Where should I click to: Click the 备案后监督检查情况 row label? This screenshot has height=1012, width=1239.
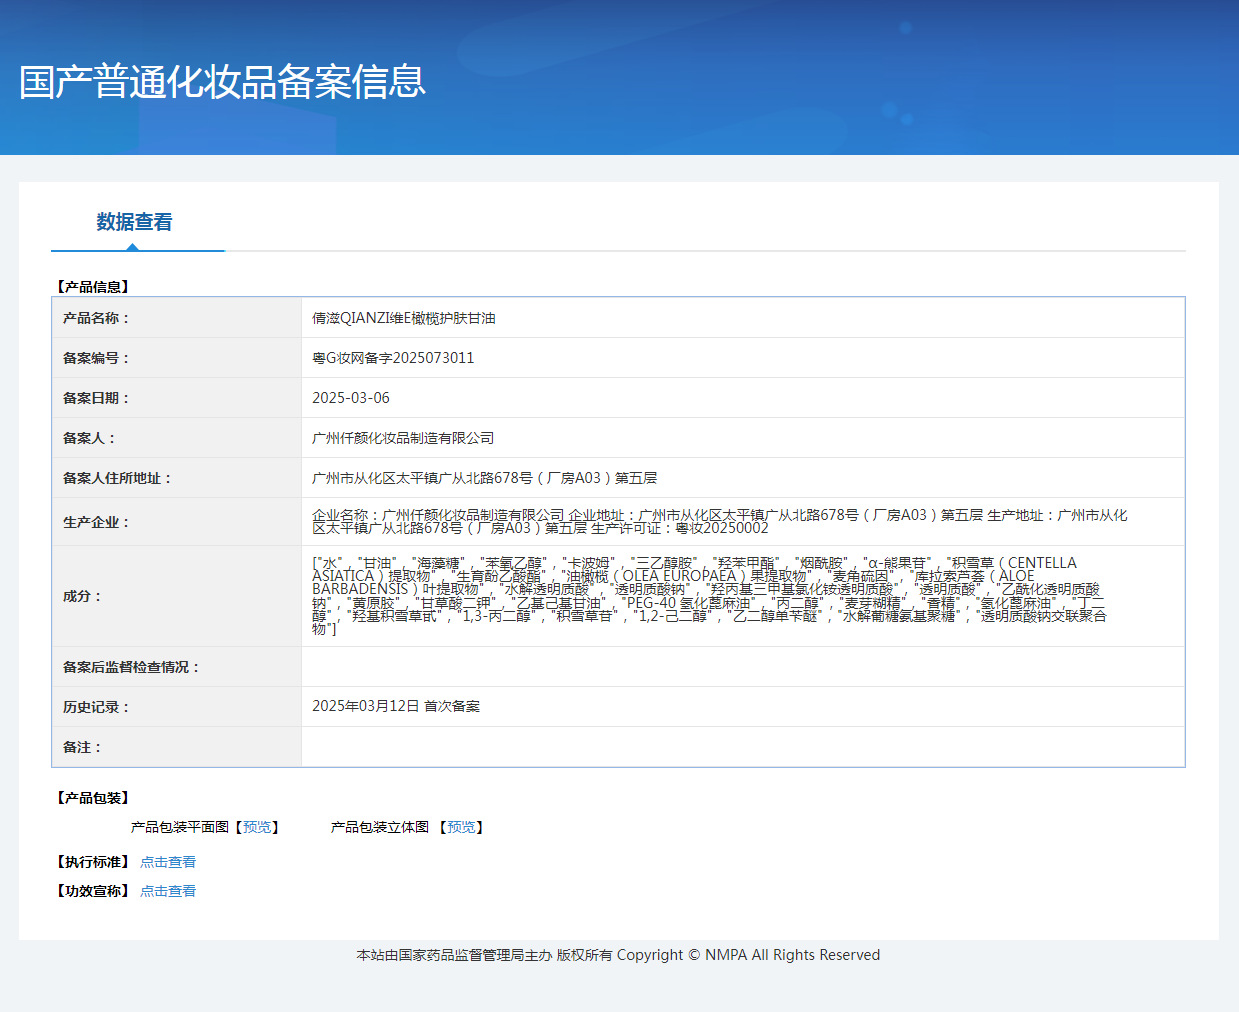131,667
